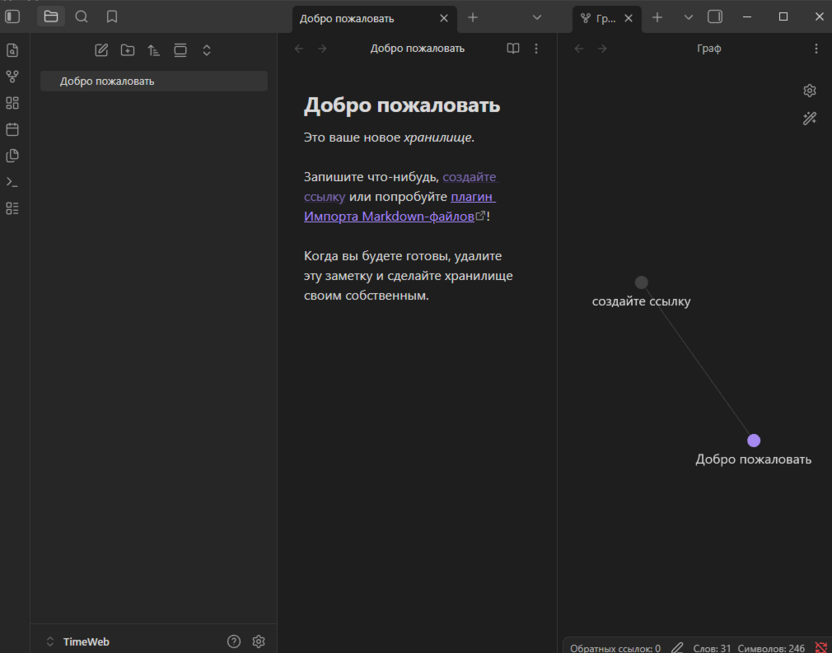The height and width of the screenshot is (653, 832).
Task: Create a new note in file explorer
Action: pos(101,50)
